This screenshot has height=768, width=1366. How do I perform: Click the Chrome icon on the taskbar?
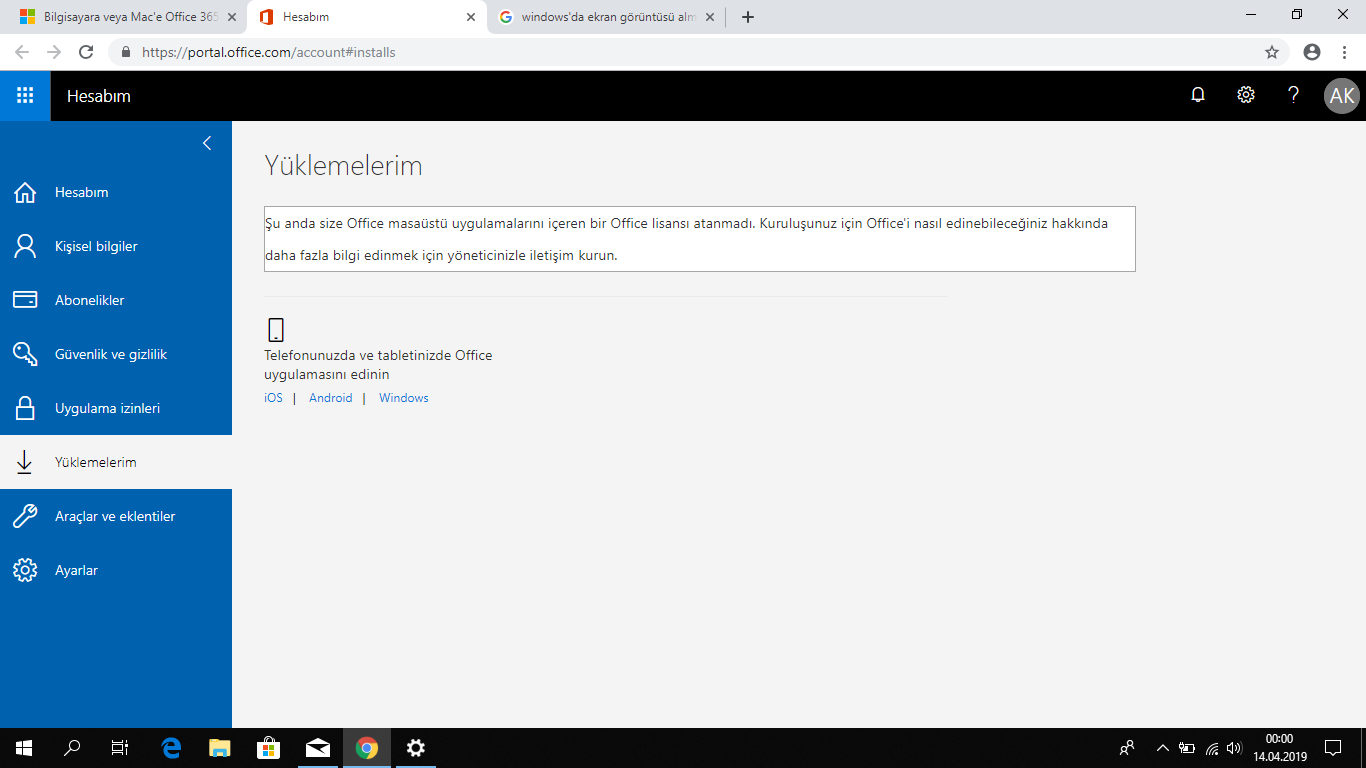pyautogui.click(x=367, y=748)
